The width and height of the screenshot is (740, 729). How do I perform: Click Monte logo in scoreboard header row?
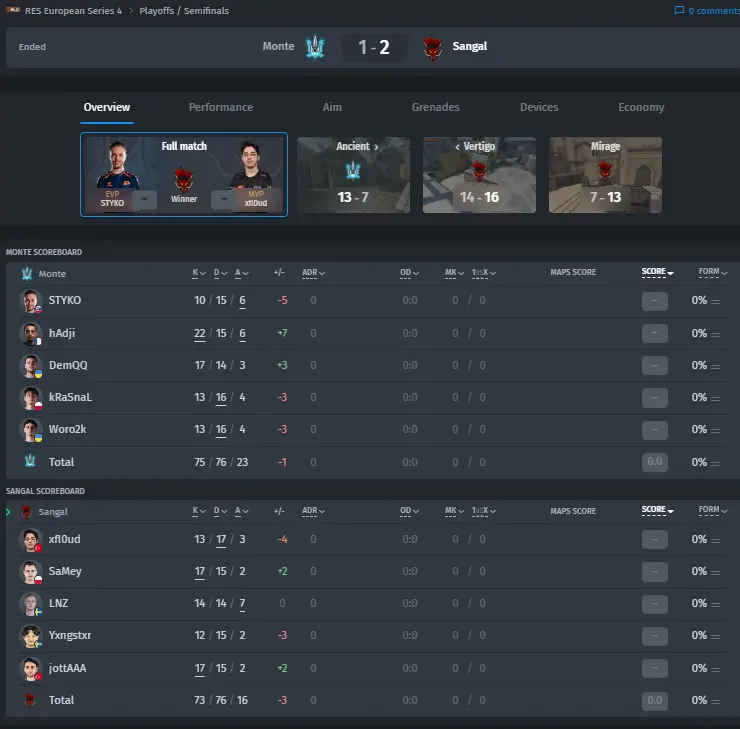[27, 274]
